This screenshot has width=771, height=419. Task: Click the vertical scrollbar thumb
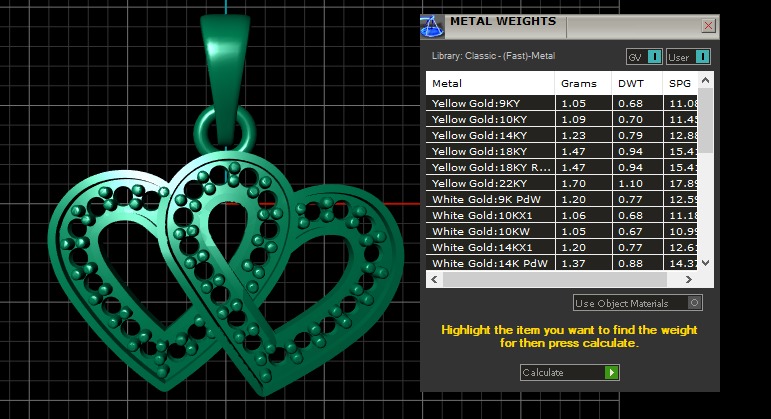point(706,120)
